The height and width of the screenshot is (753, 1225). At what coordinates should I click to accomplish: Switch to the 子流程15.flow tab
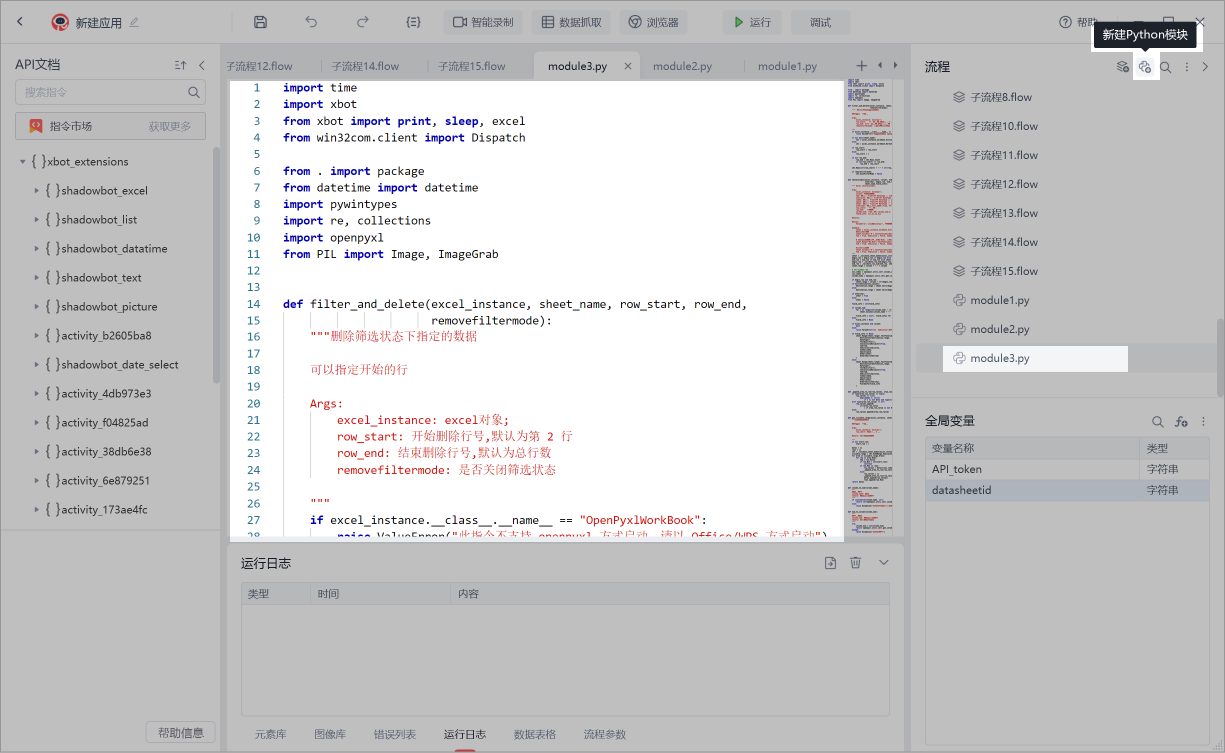(472, 66)
